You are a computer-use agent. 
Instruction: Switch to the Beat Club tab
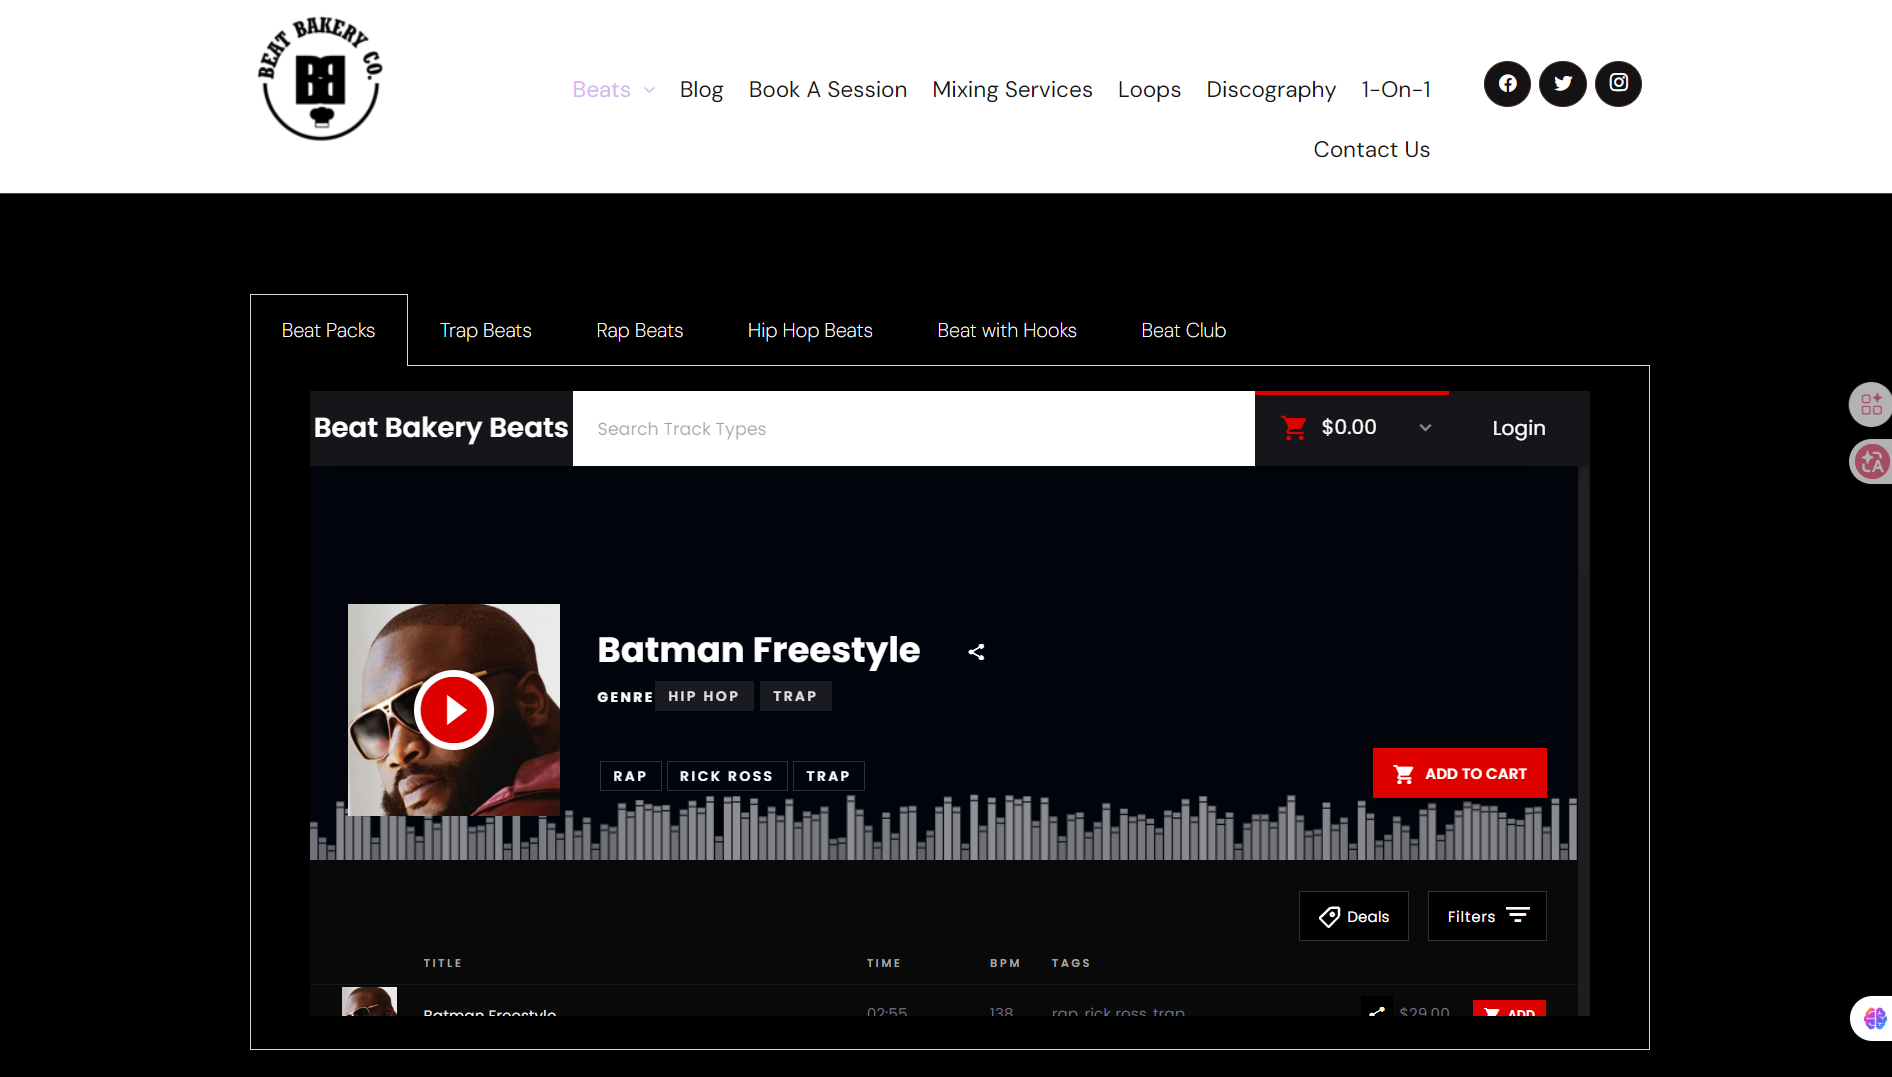pos(1184,331)
